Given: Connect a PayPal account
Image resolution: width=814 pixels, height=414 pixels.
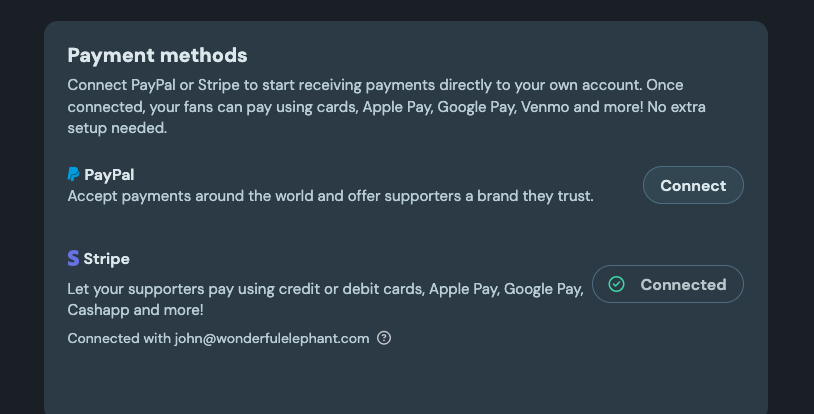Looking at the screenshot, I should [693, 185].
